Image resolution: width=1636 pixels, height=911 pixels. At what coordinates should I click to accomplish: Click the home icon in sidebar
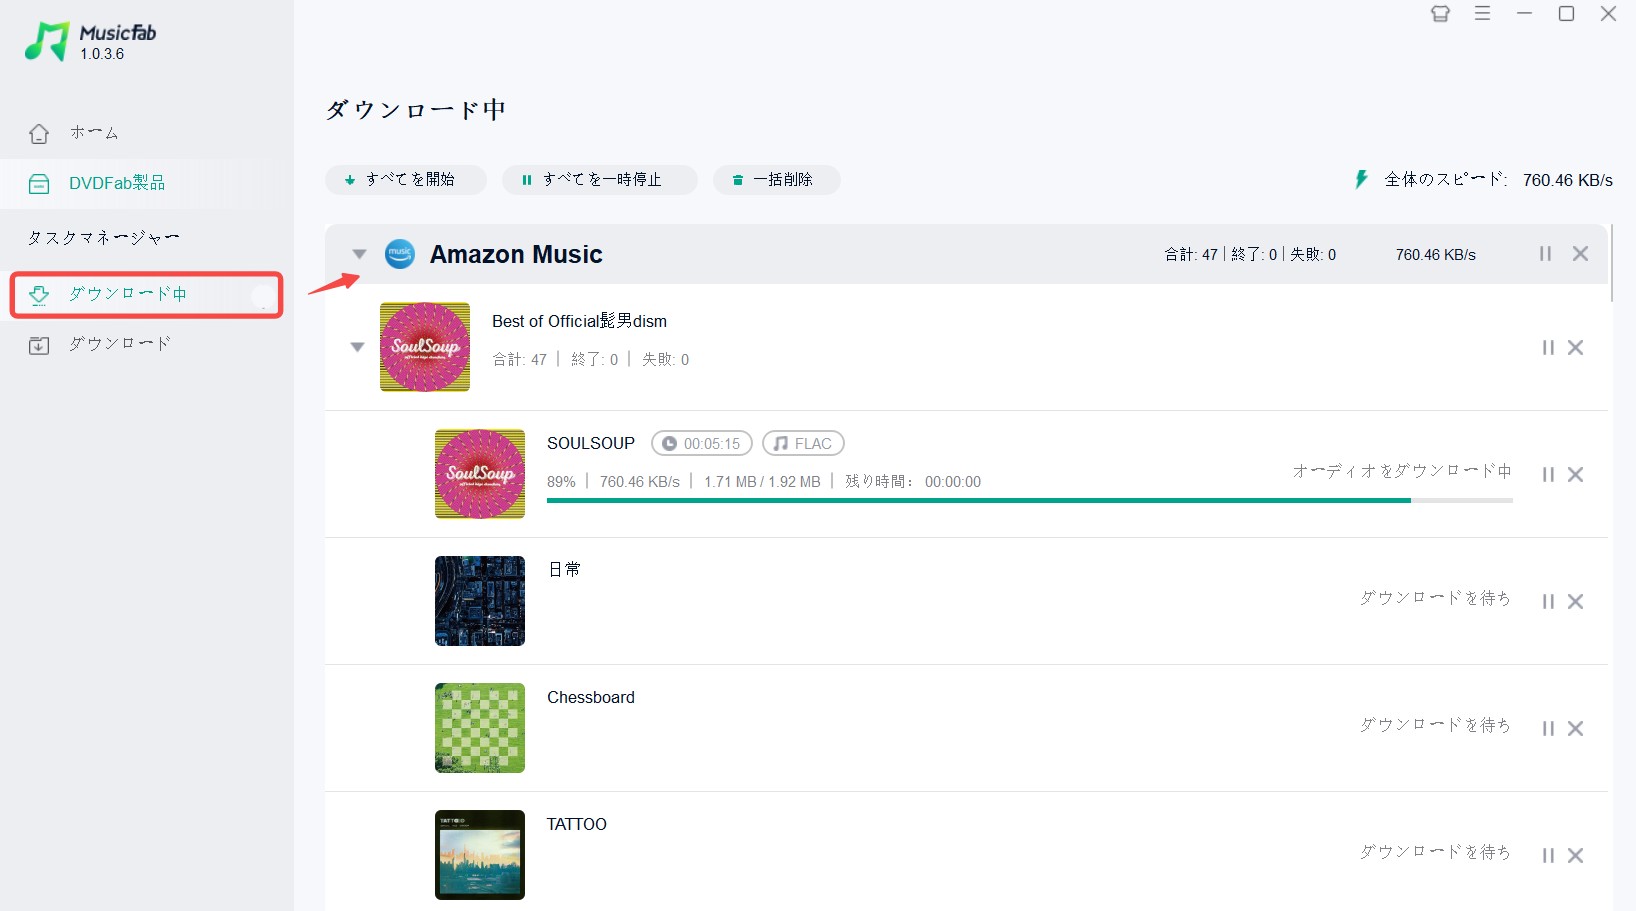coord(39,133)
